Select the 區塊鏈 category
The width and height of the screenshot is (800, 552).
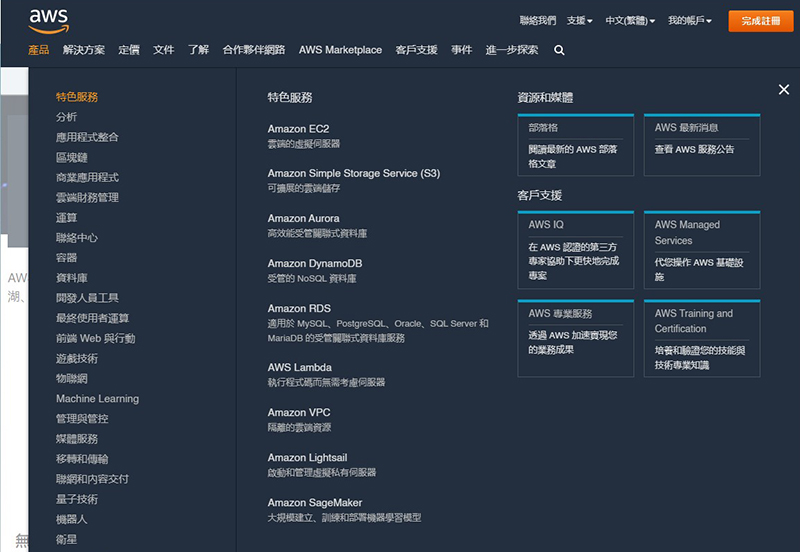[71, 157]
